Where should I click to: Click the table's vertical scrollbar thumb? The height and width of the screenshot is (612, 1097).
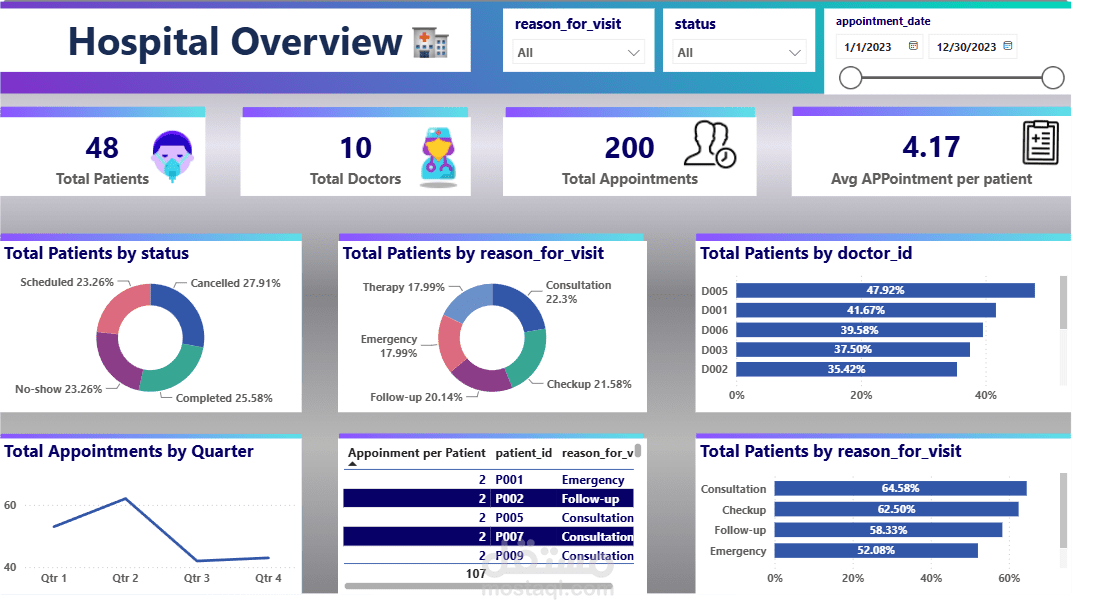pos(637,450)
